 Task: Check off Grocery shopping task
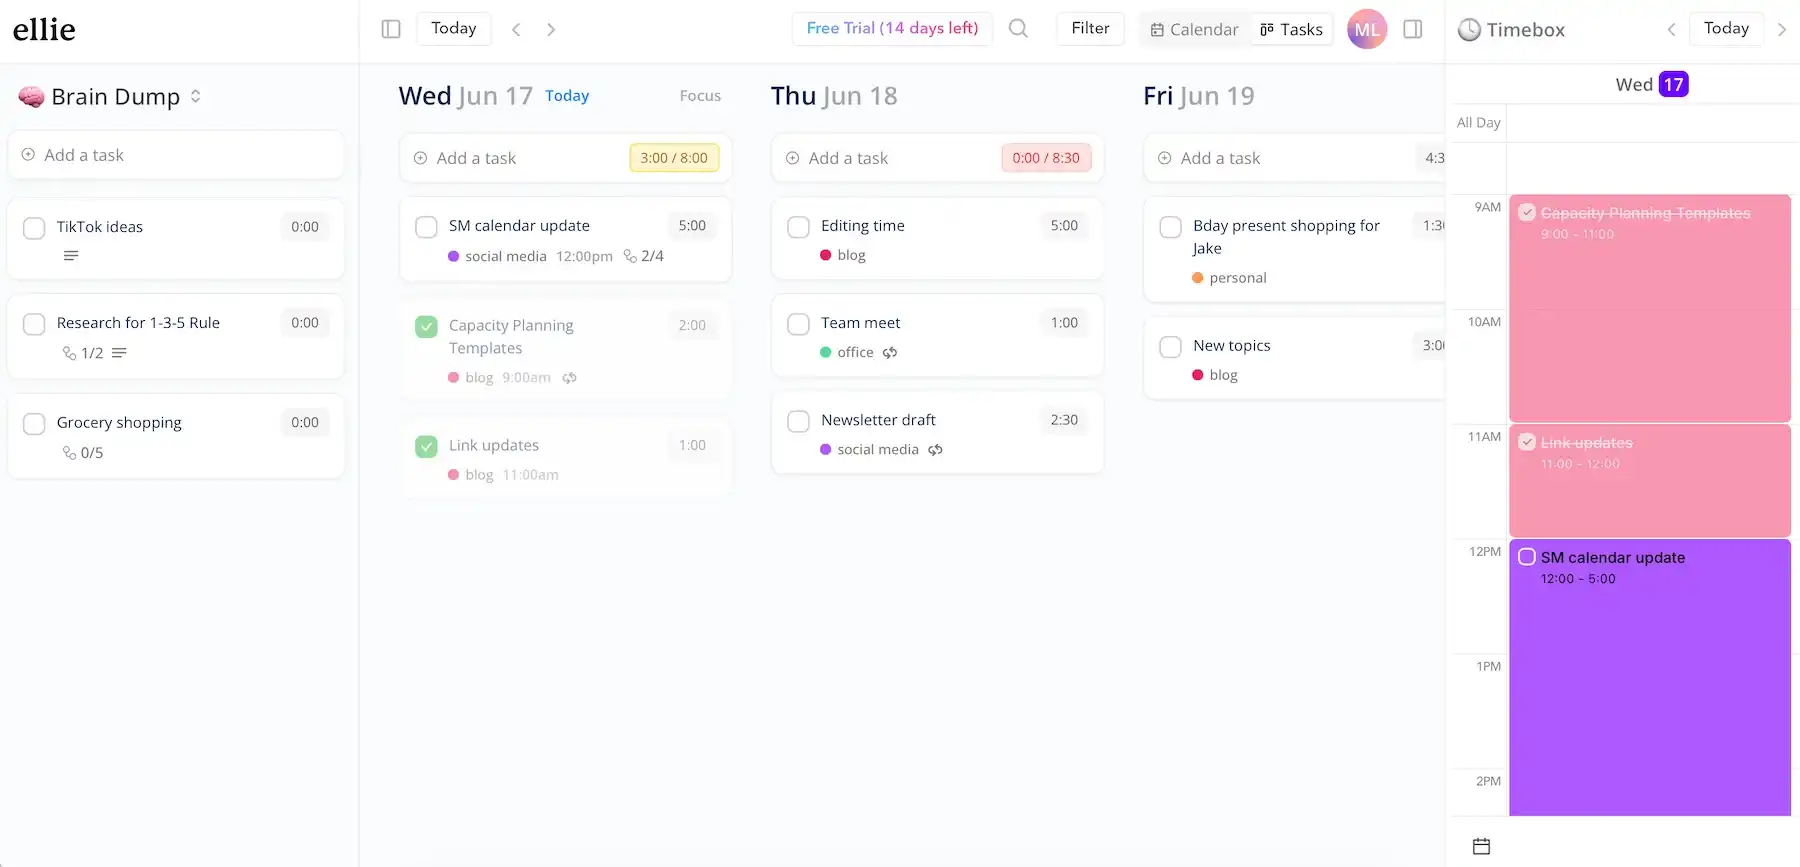pos(34,424)
